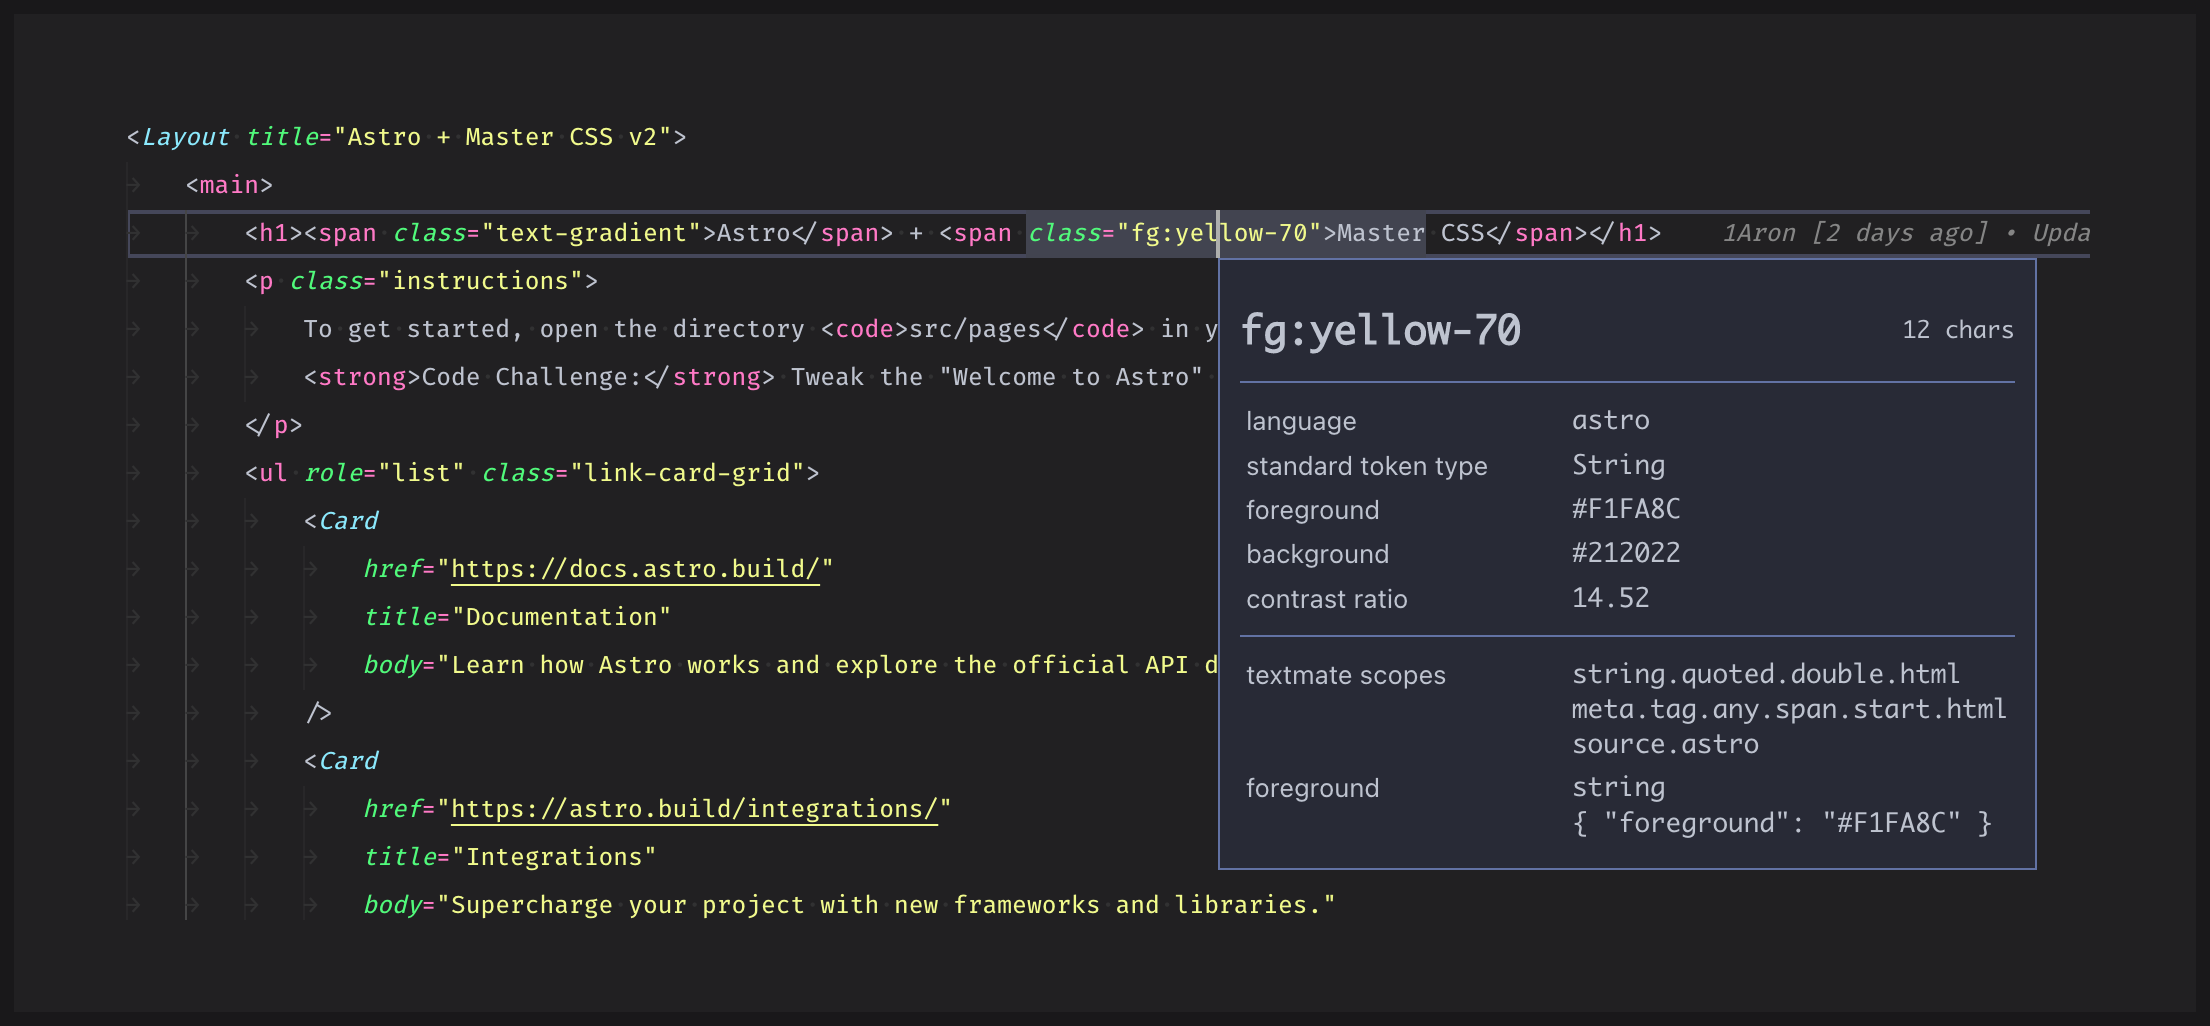Image resolution: width=2210 pixels, height=1026 pixels.
Task: Click the background color value #212022
Action: 1627,553
